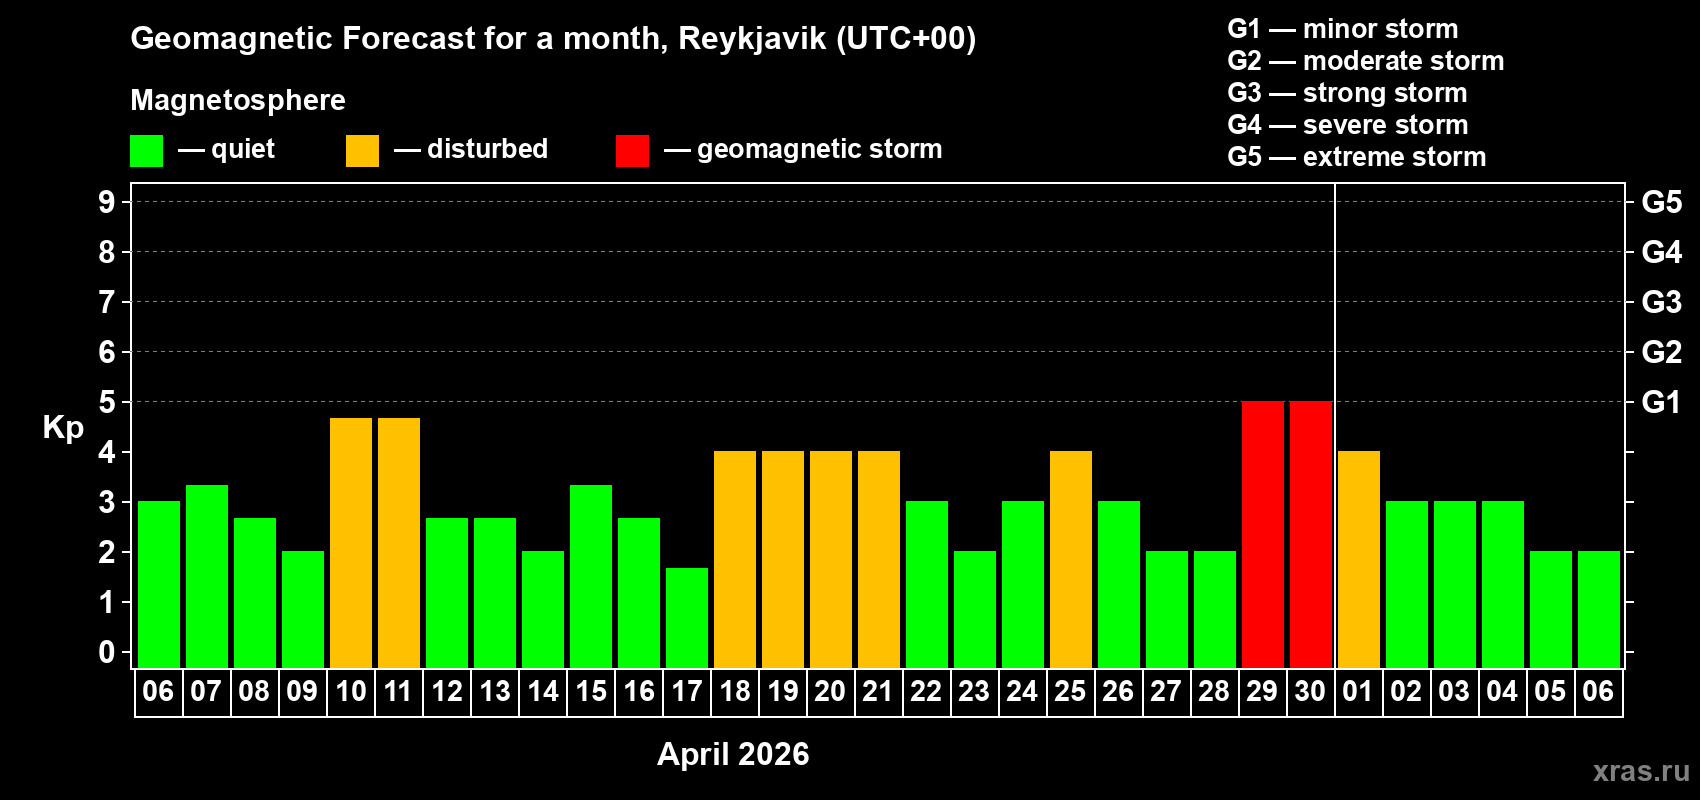Click the green quiet legend swatch
Screen dimensions: 1700x800
[146, 151]
